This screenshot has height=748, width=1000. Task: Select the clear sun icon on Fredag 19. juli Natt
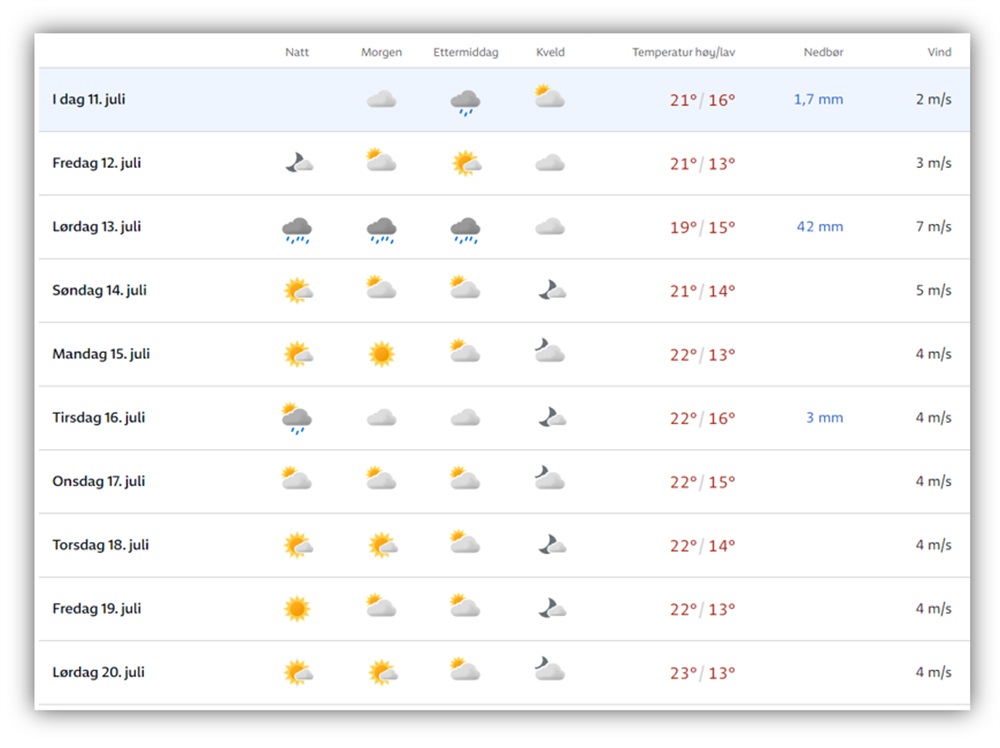[297, 609]
